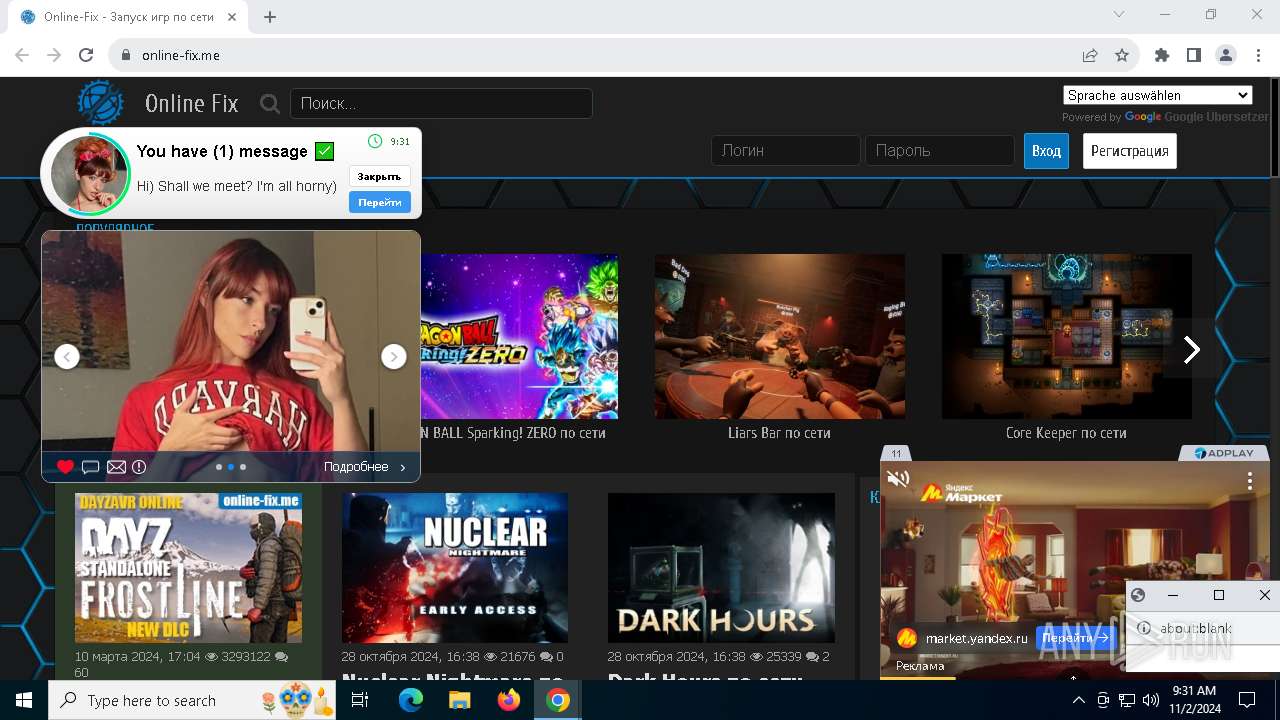
Task: Open the Dark Hours thumbnail
Action: pos(721,568)
